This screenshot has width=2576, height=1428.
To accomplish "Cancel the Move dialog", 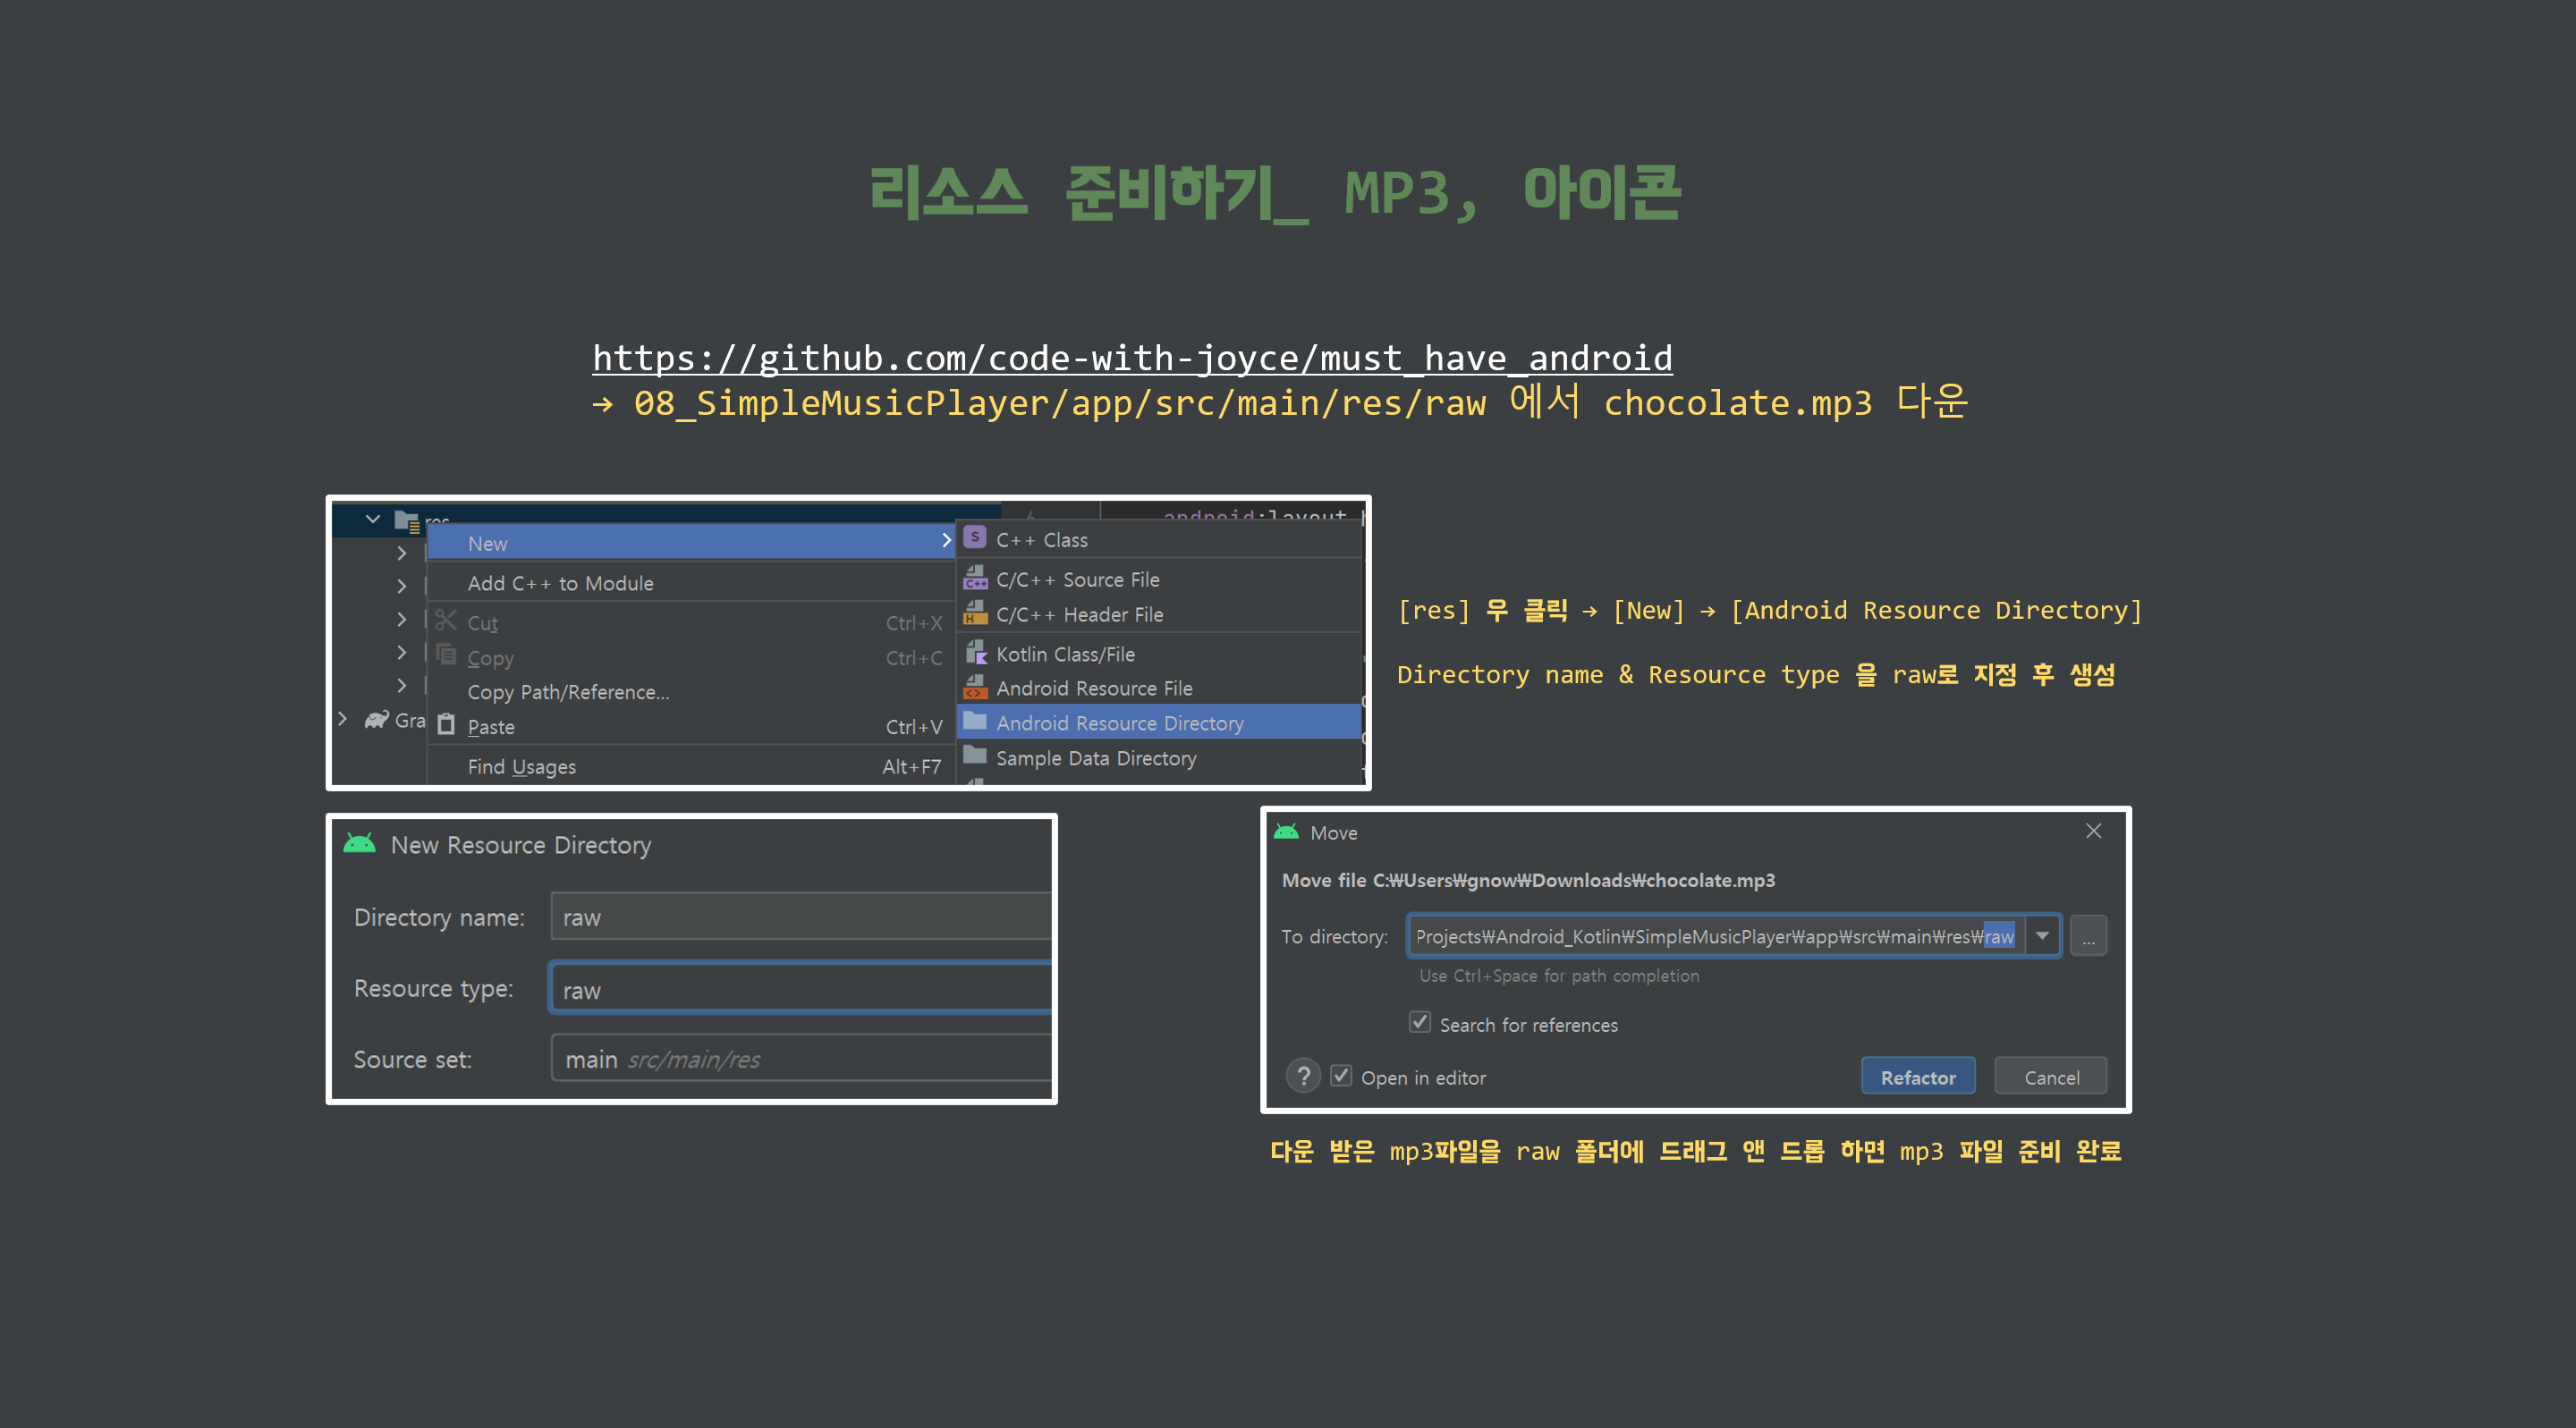I will tap(2050, 1076).
